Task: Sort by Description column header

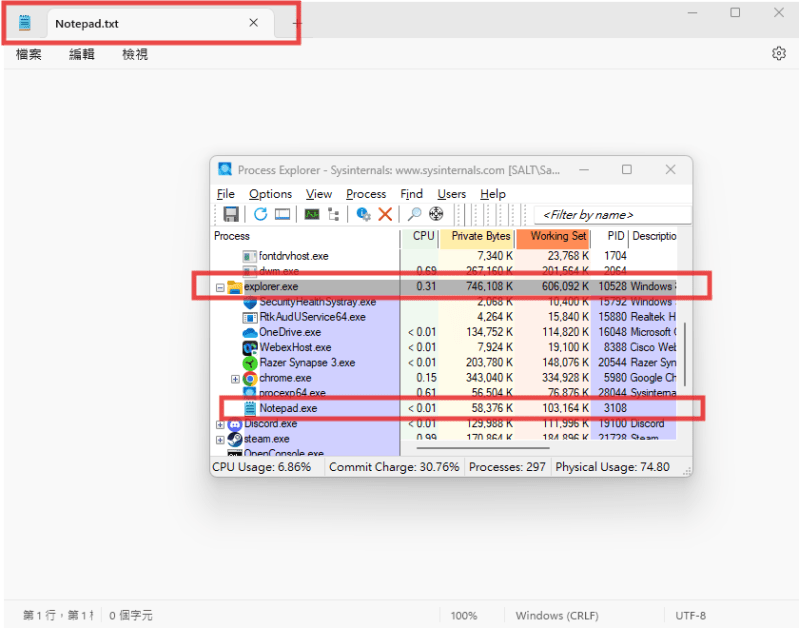Action: pos(654,237)
